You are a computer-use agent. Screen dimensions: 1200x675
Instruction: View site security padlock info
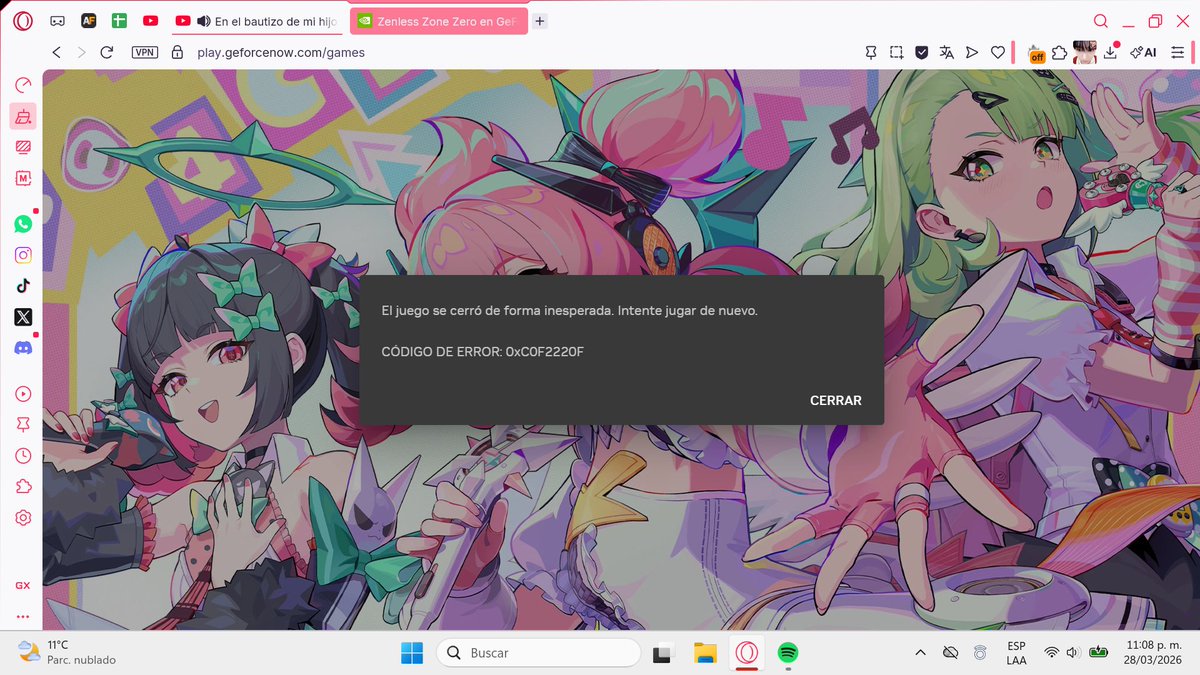[178, 52]
